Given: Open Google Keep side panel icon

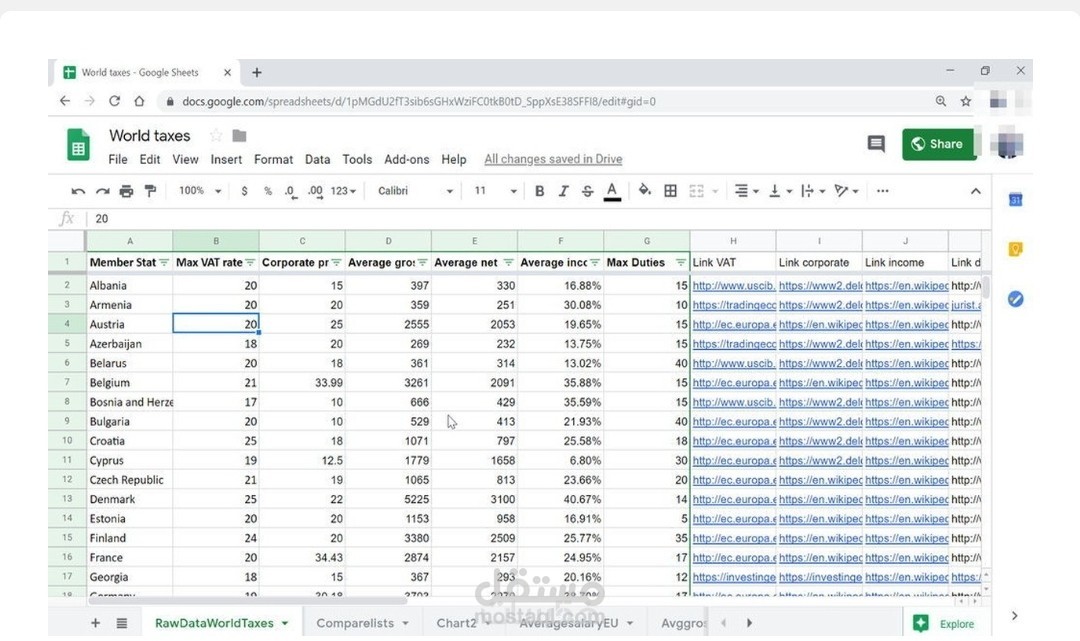Looking at the screenshot, I should (1015, 249).
